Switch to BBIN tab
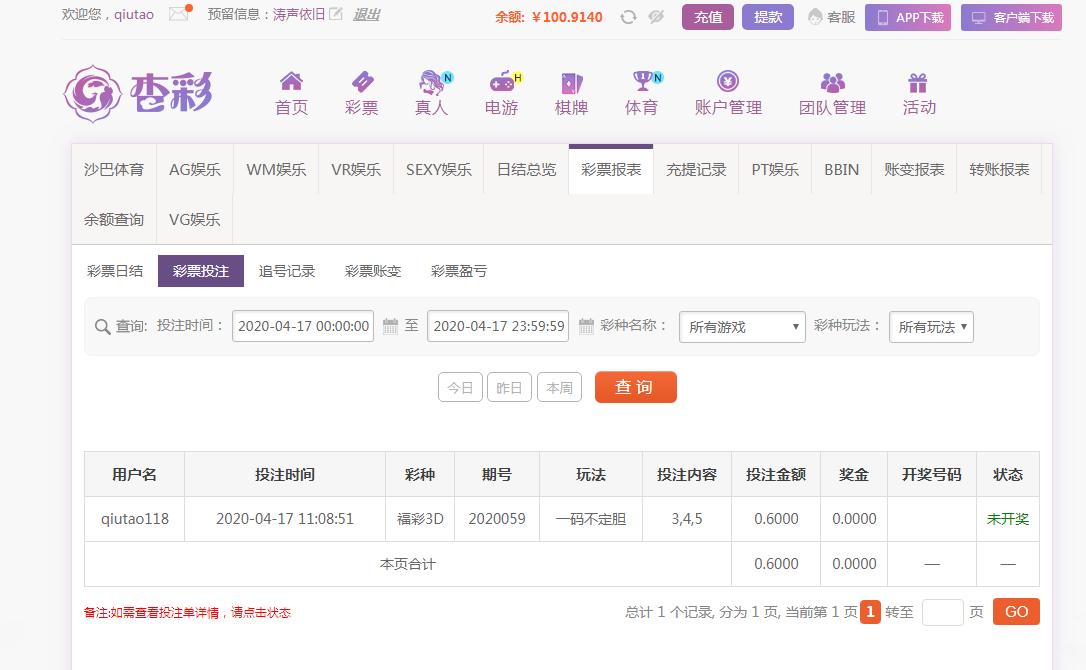The height and width of the screenshot is (670, 1086). [842, 170]
